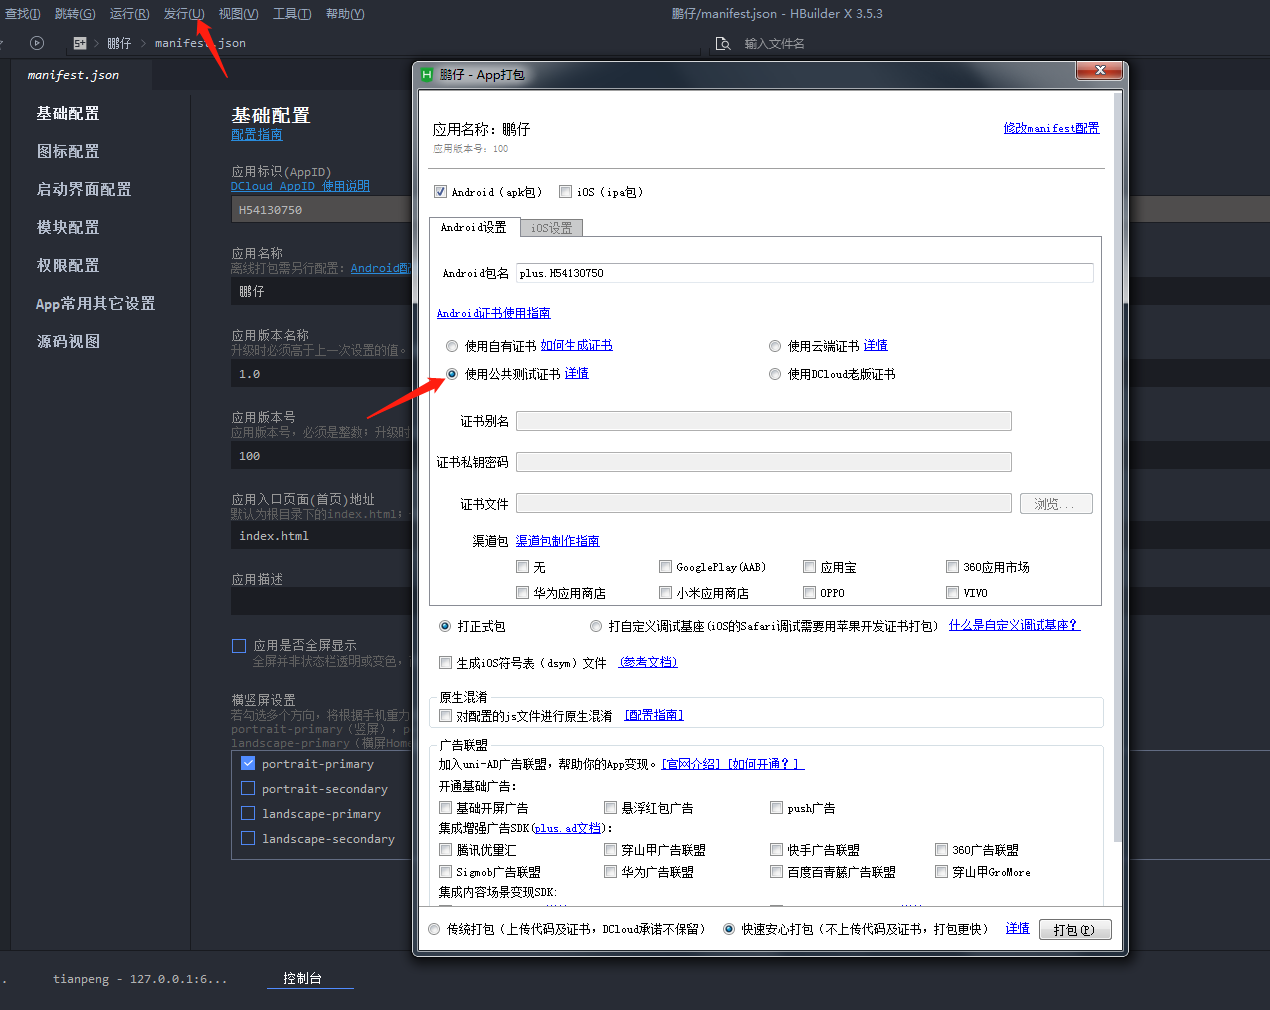
Task: Select 使用自有证书 radio button
Action: [452, 346]
